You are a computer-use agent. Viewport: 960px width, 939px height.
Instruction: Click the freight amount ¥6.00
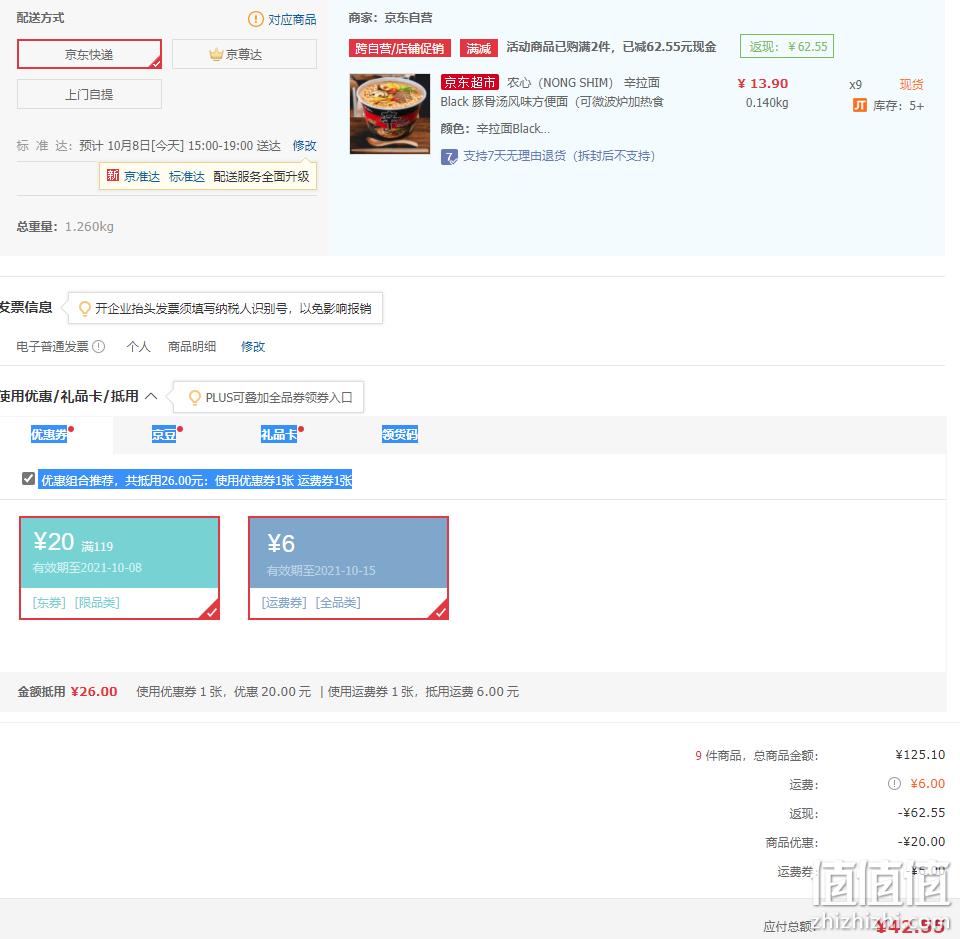coord(928,784)
